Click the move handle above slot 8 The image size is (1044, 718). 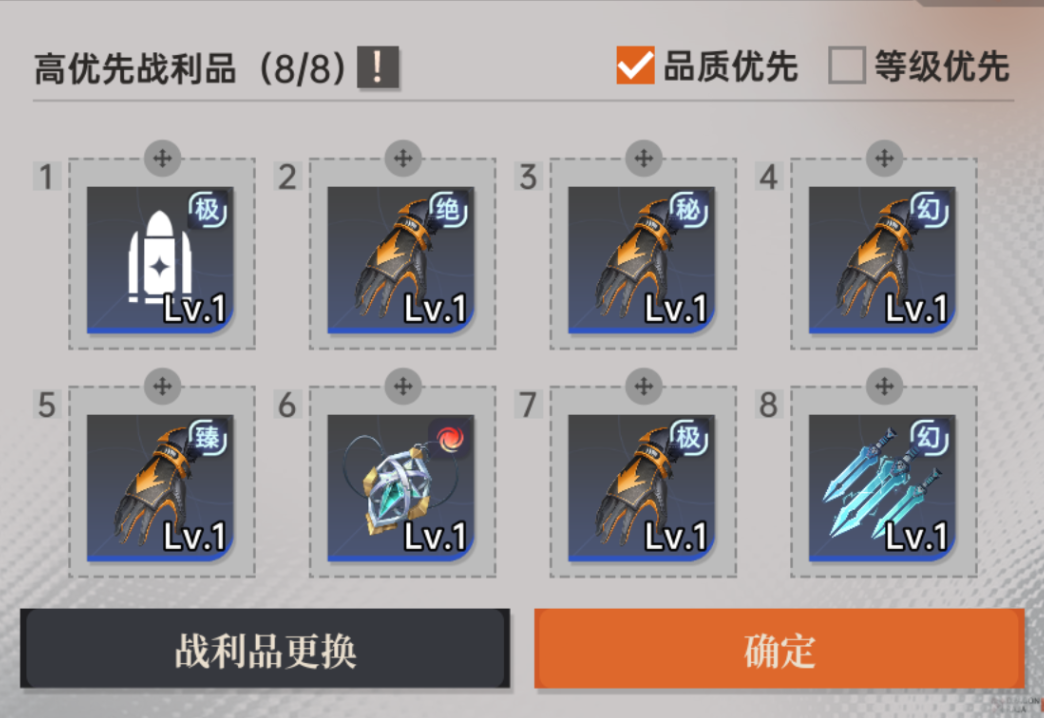[884, 386]
